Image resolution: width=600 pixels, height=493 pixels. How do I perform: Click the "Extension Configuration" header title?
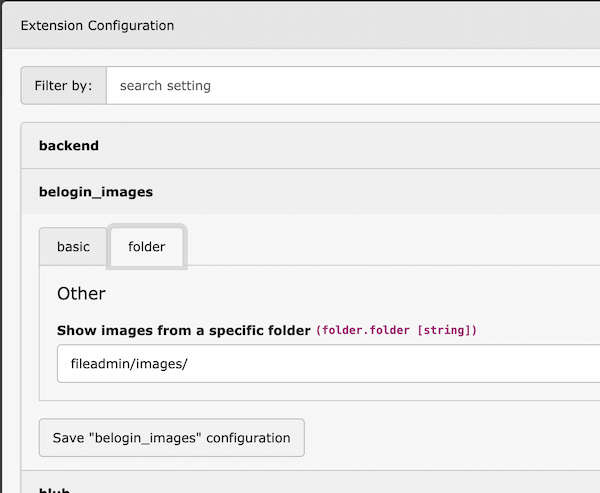click(x=97, y=25)
